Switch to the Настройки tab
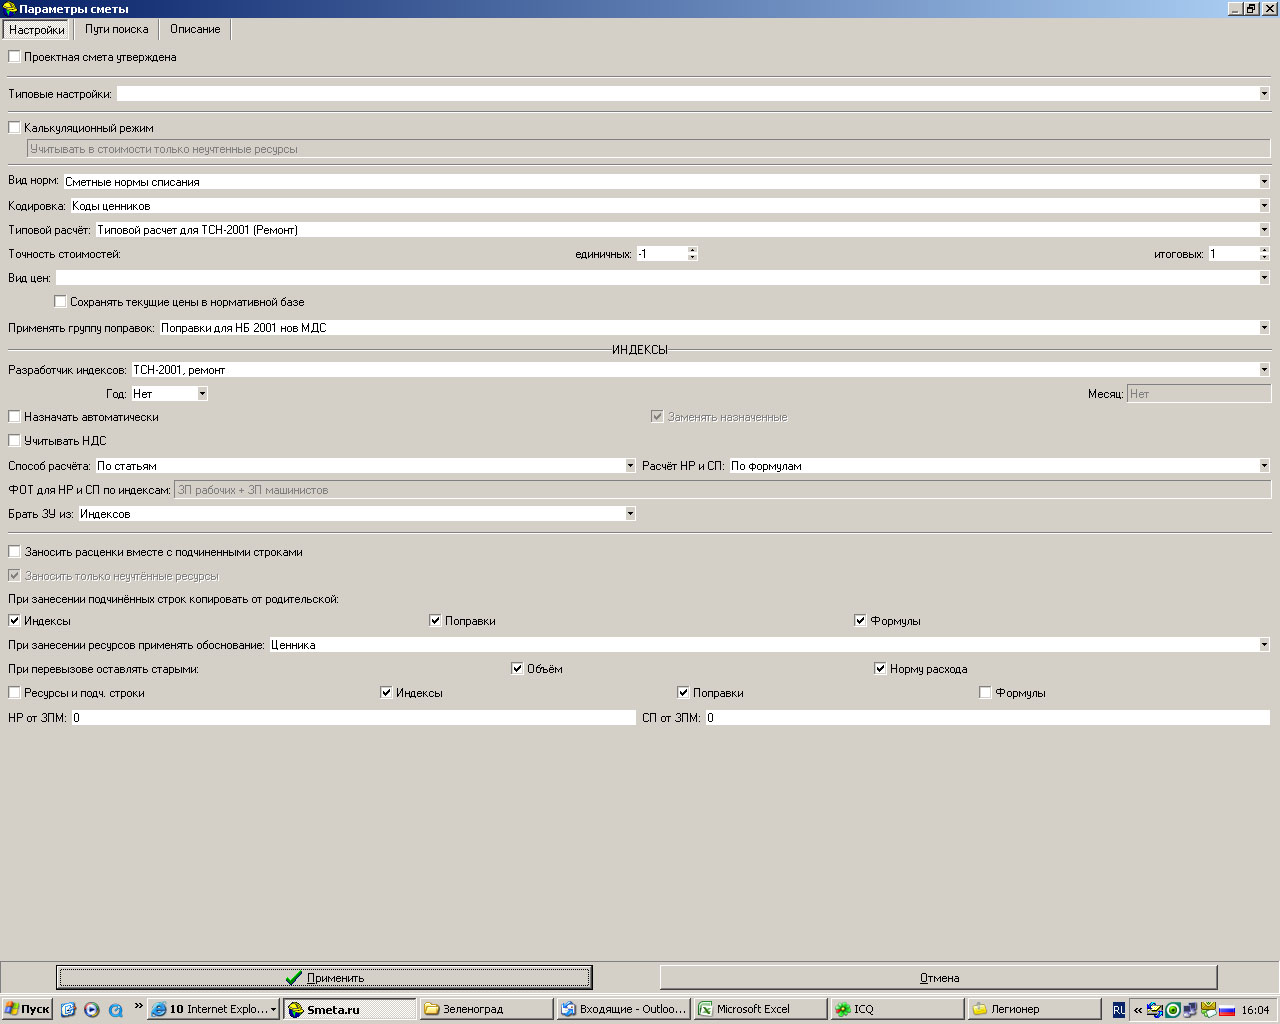Image resolution: width=1280 pixels, height=1024 pixels. click(x=37, y=30)
